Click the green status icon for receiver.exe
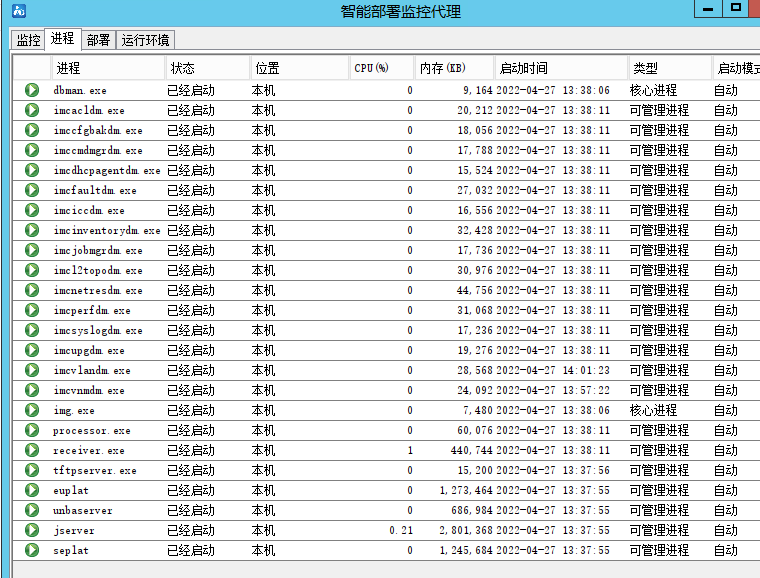 [32, 450]
